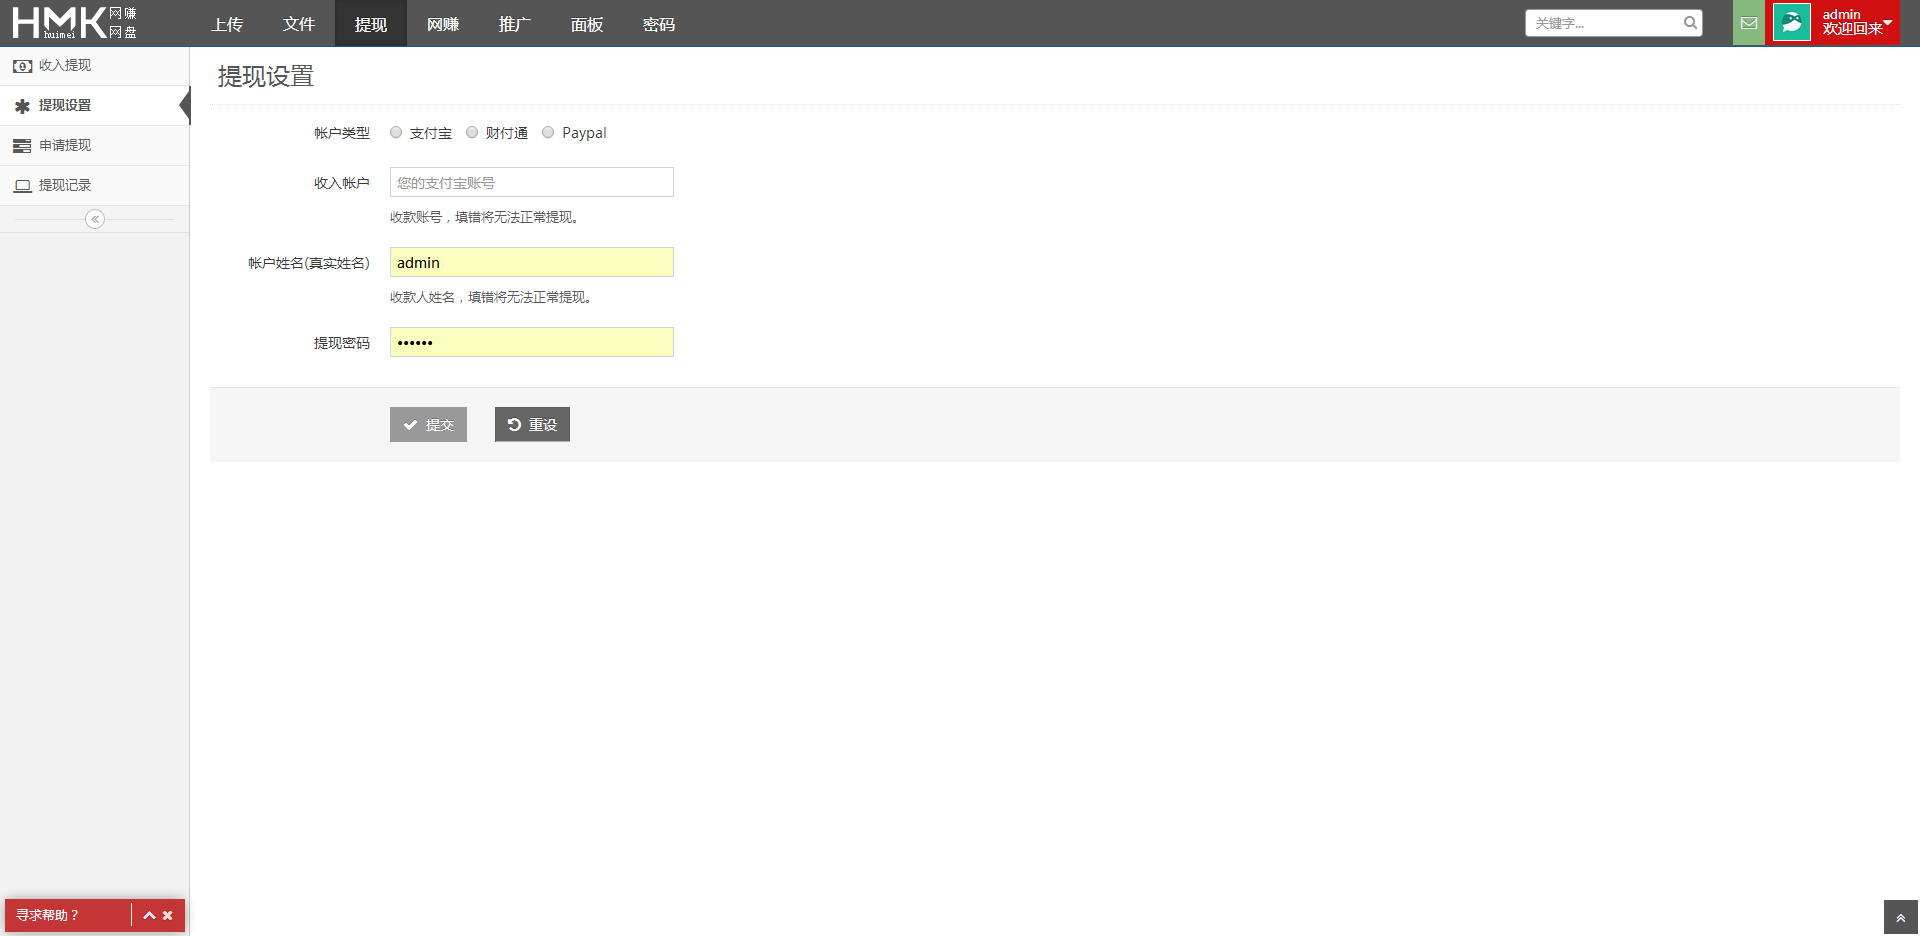Click the 收款账号，填错将无法正常提现 hint text

tap(484, 217)
